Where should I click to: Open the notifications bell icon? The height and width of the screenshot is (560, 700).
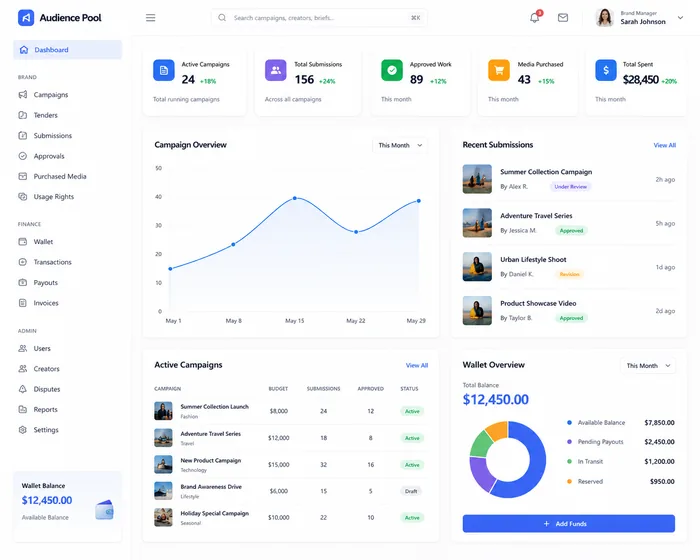tap(534, 18)
